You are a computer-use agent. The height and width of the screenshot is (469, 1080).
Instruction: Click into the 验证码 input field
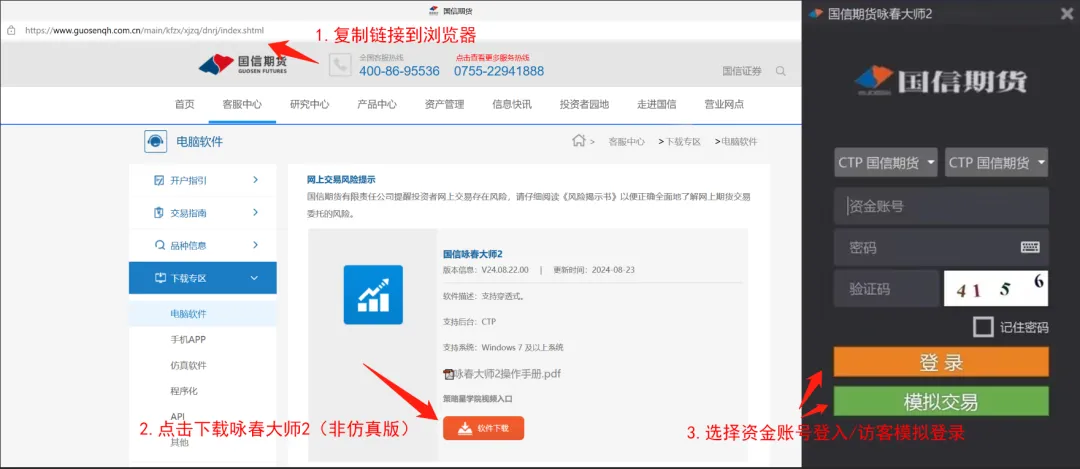886,289
